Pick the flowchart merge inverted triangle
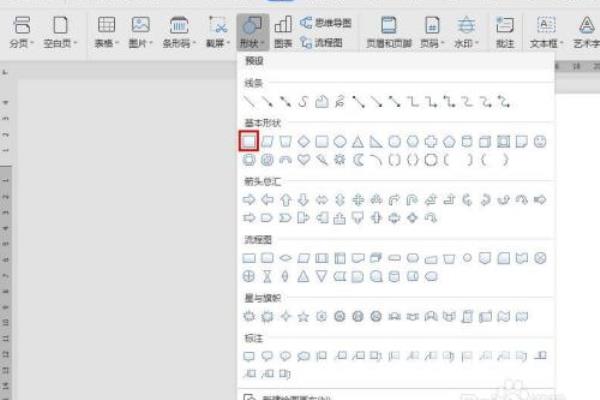Image resolution: width=600 pixels, height=400 pixels. tap(322, 276)
